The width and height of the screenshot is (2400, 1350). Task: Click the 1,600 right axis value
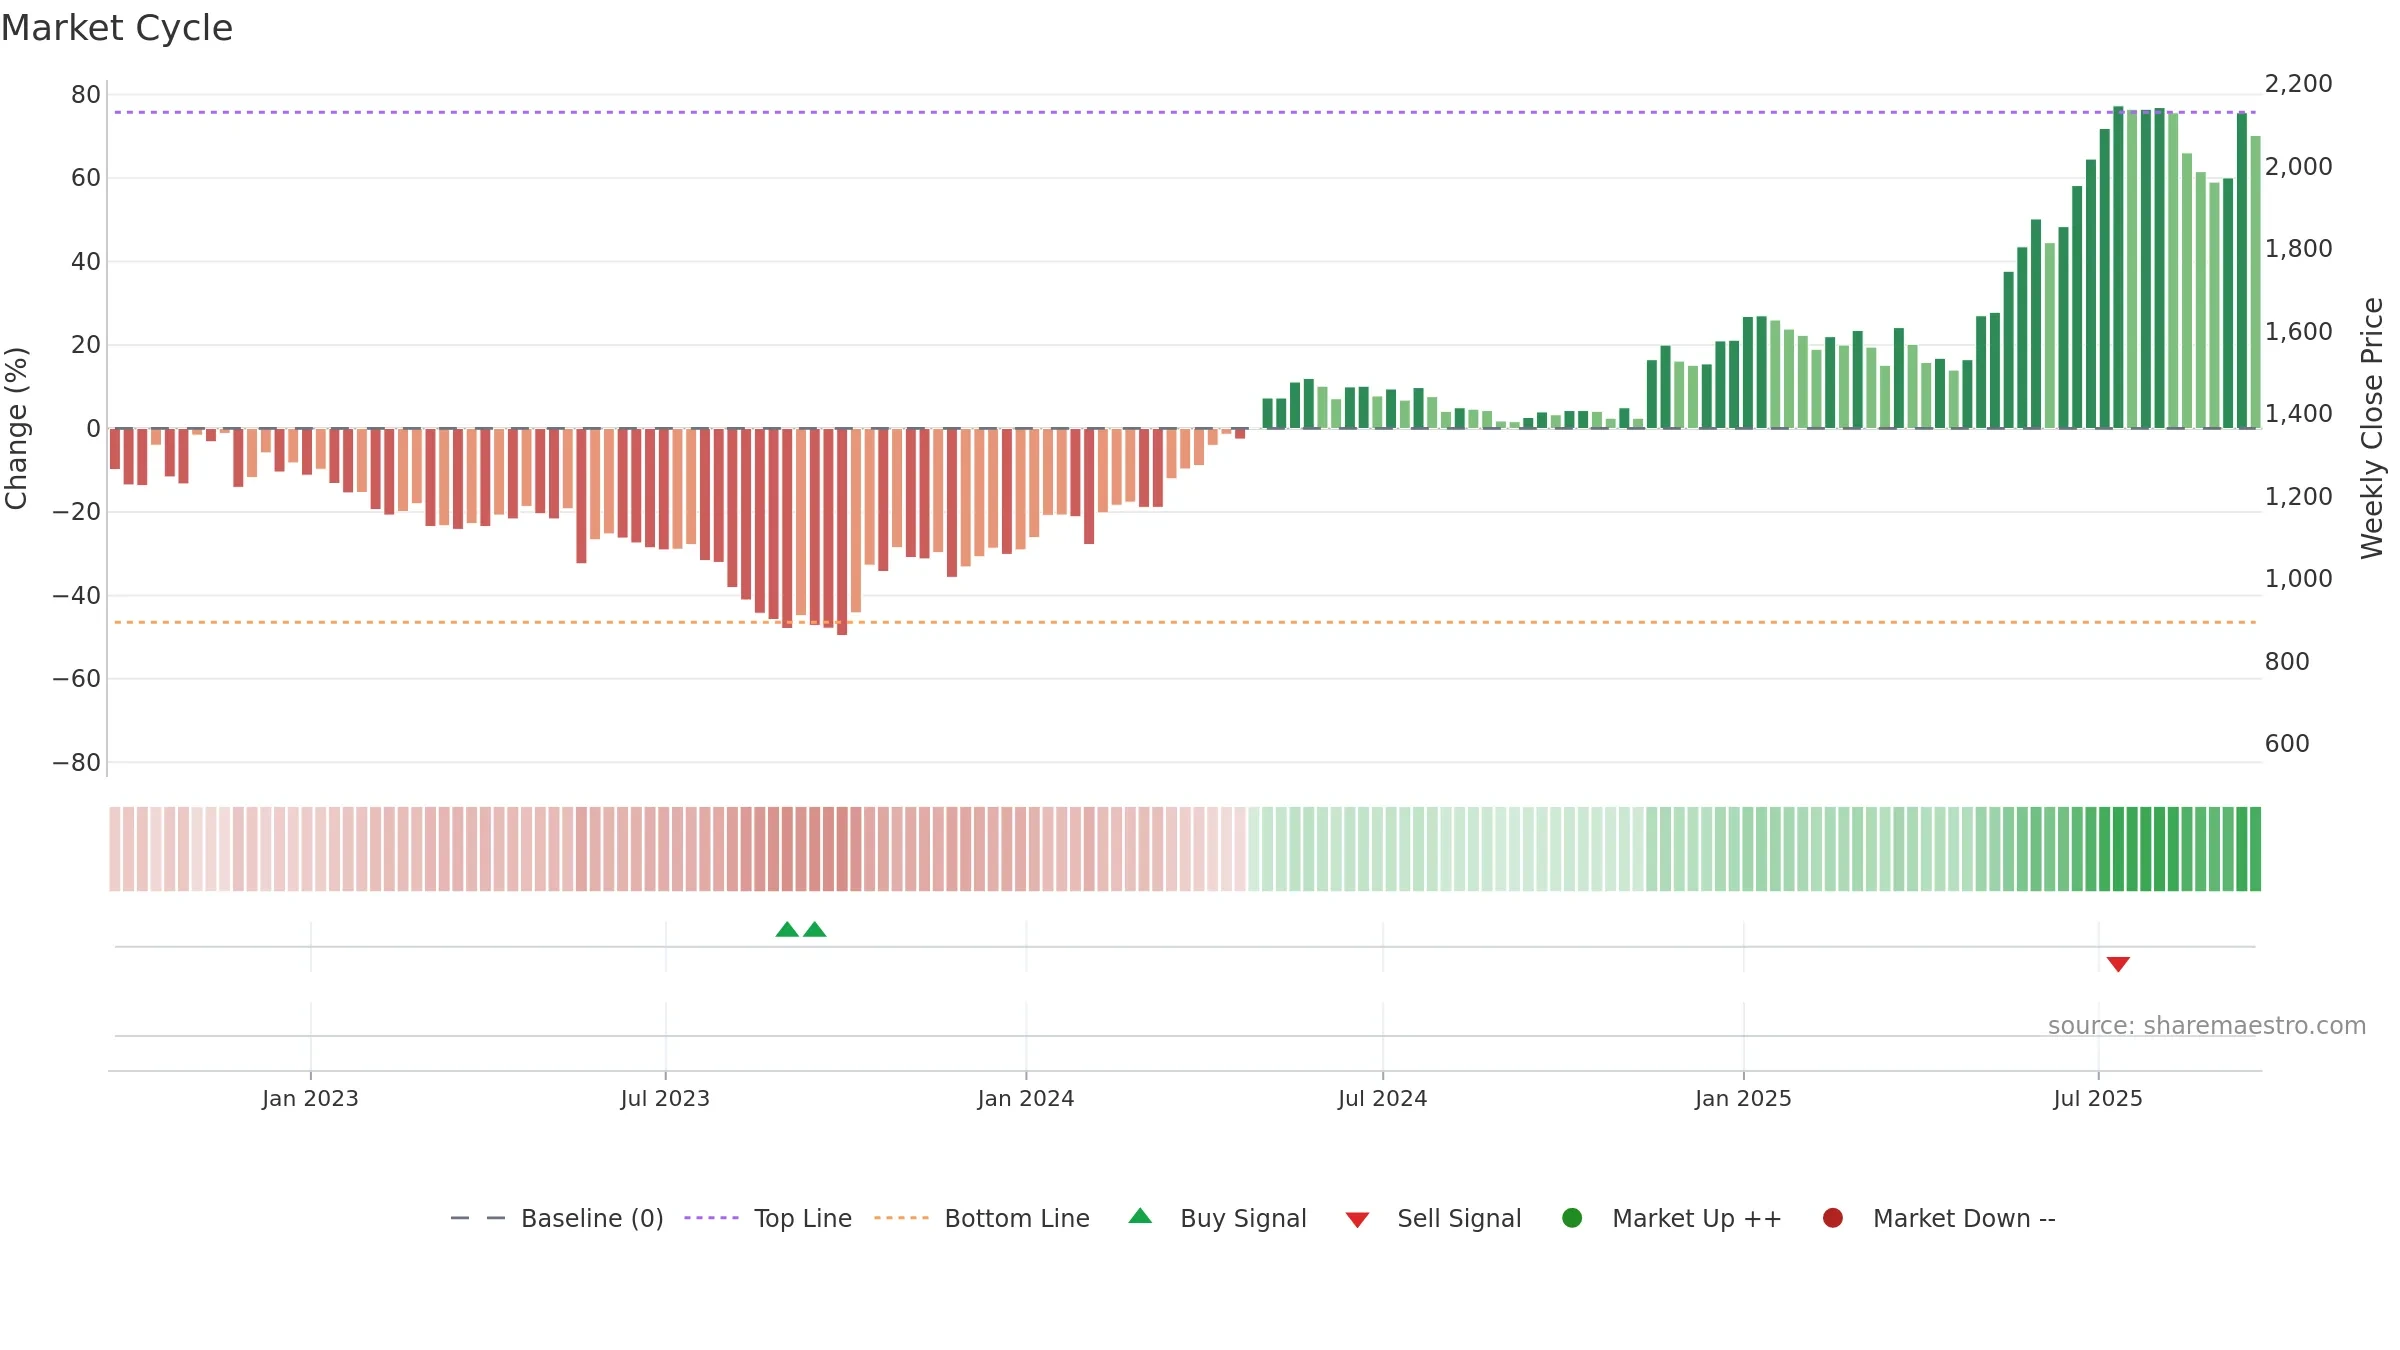point(2298,331)
